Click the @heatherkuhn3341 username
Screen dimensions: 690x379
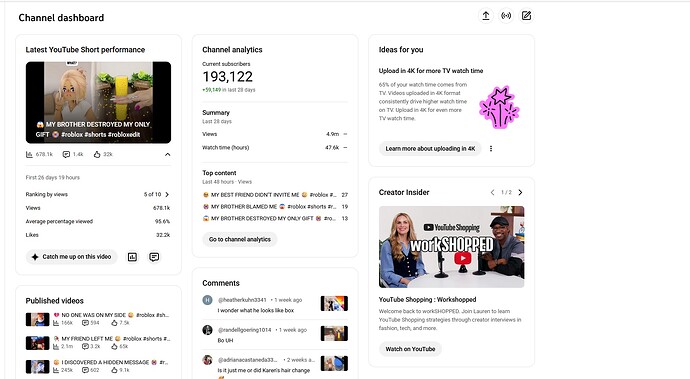click(242, 300)
